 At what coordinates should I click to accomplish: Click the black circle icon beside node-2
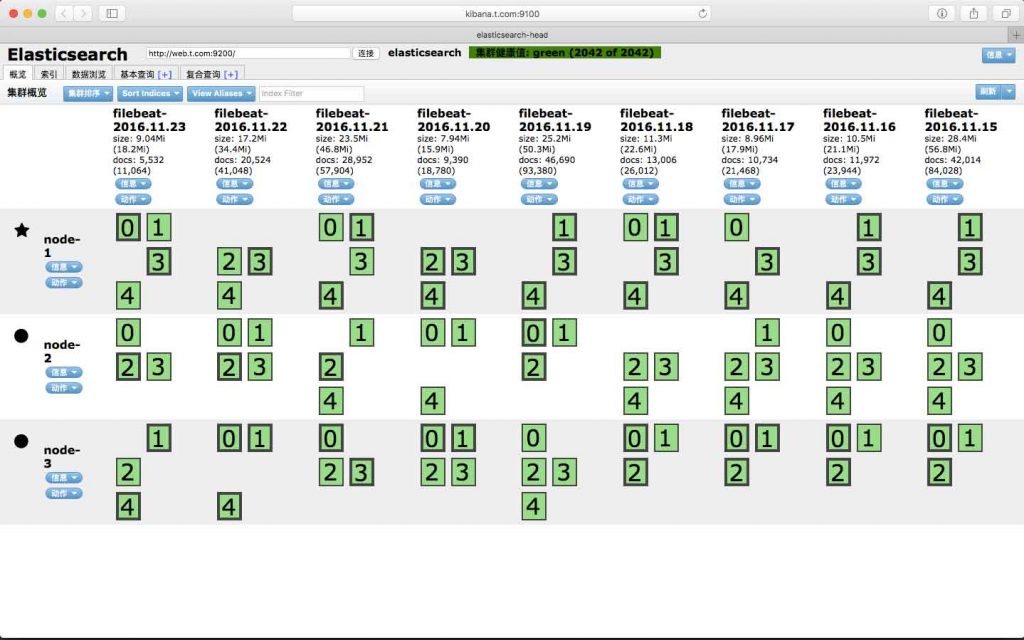click(21, 336)
